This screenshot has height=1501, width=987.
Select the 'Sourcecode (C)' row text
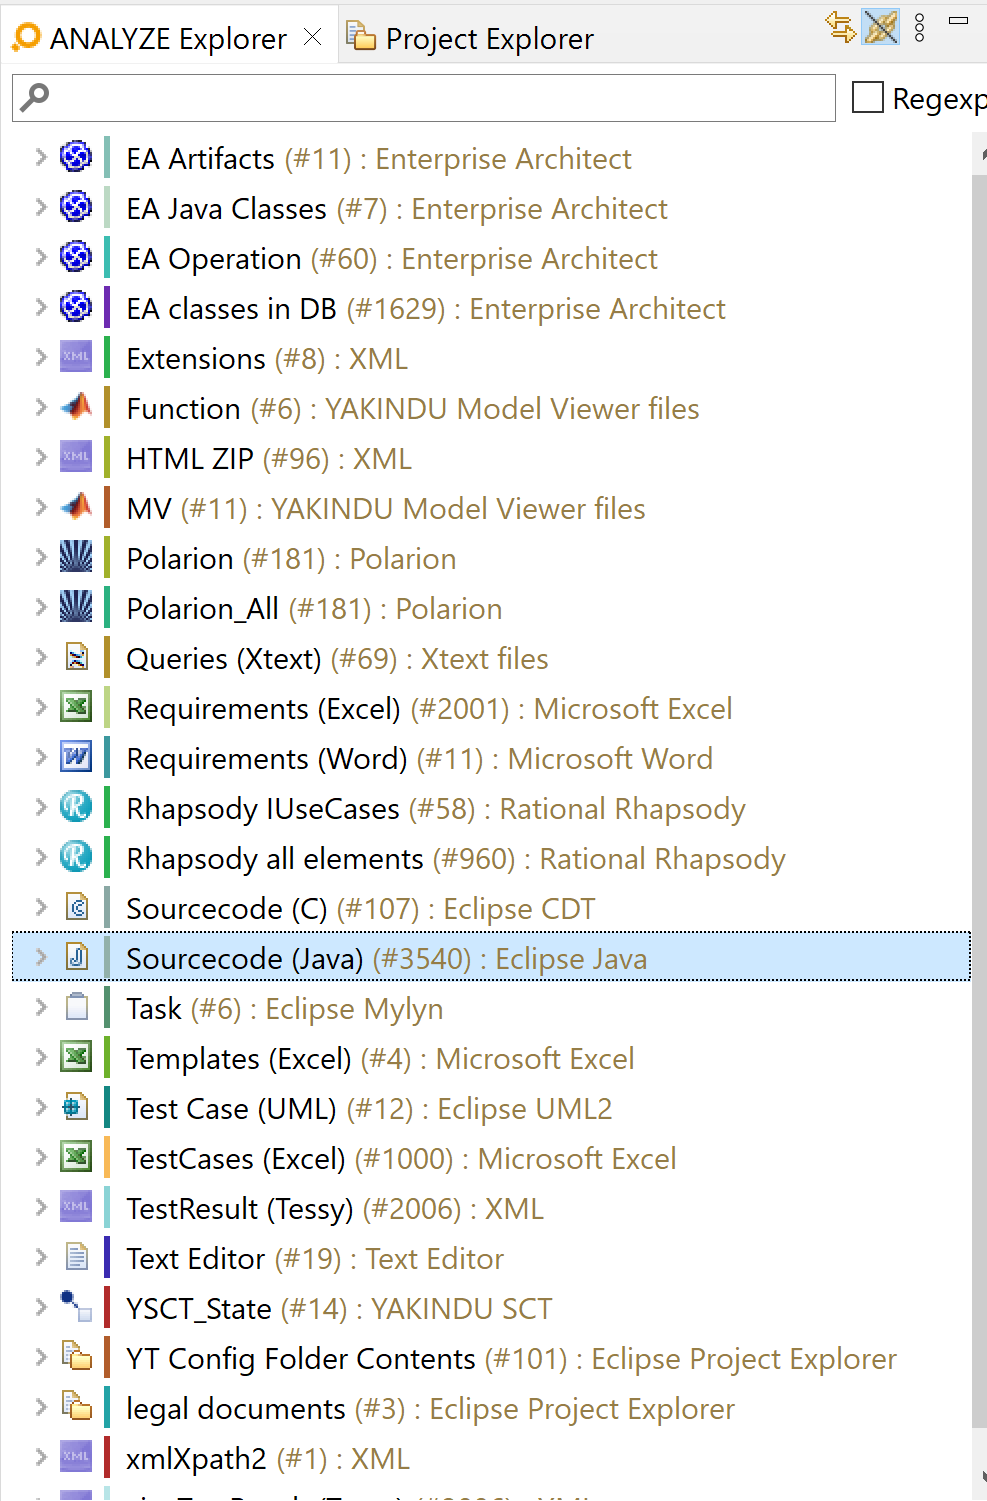pyautogui.click(x=227, y=909)
